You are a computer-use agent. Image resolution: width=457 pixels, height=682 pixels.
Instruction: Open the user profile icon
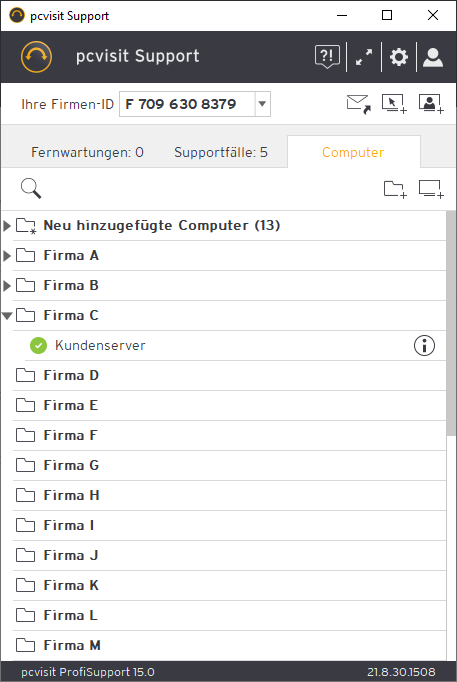tap(433, 57)
